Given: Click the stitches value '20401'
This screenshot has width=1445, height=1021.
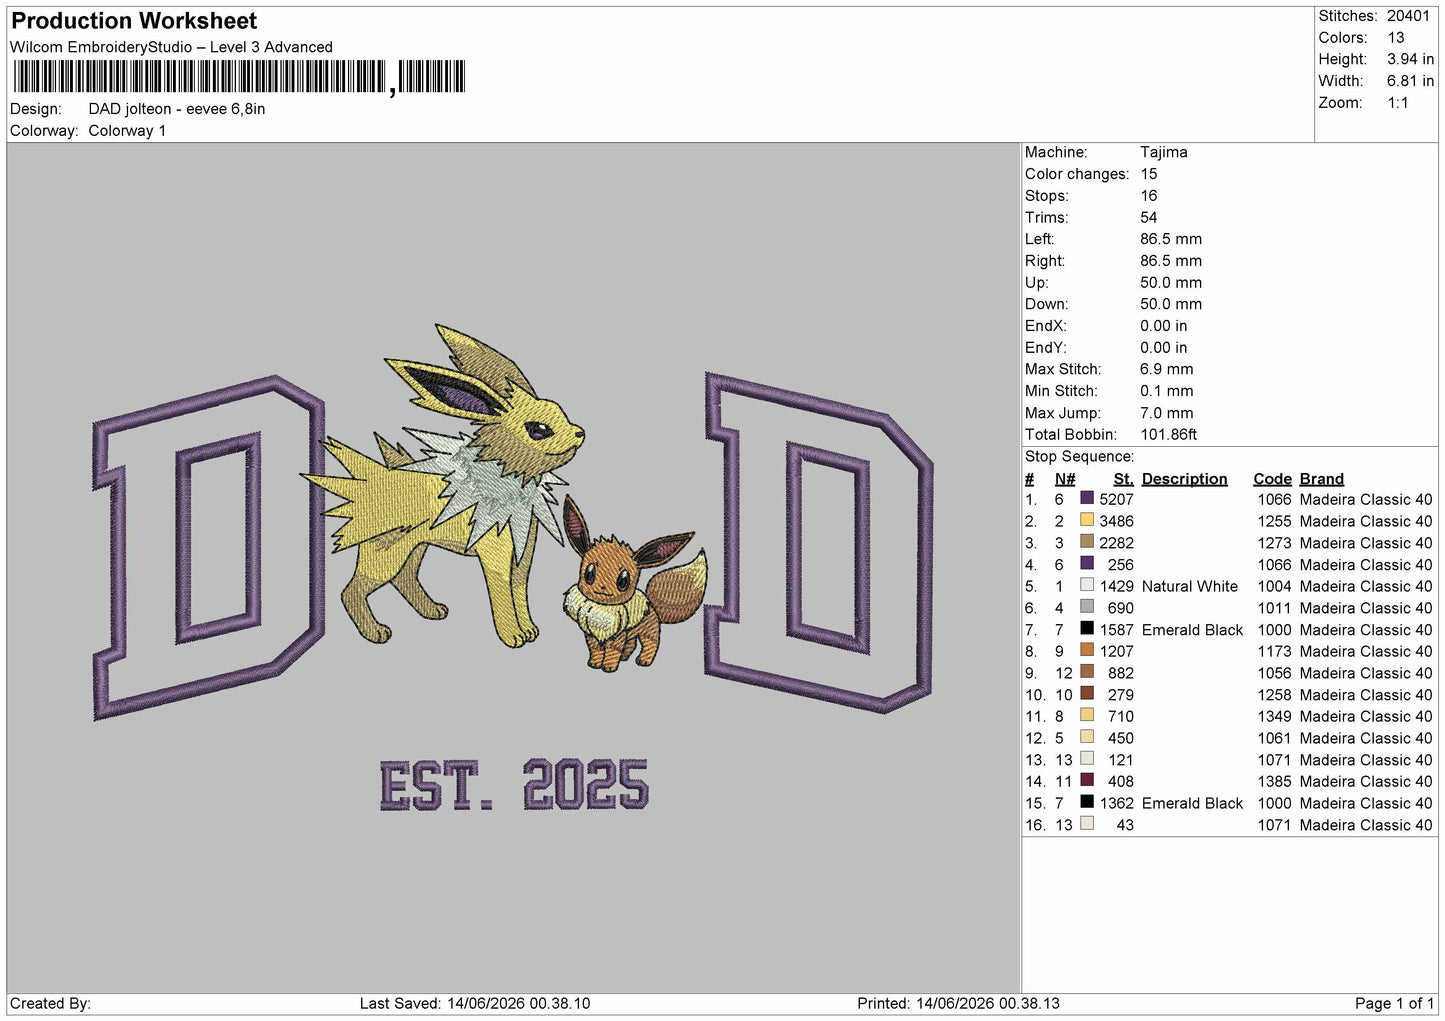Looking at the screenshot, I should pos(1408,16).
